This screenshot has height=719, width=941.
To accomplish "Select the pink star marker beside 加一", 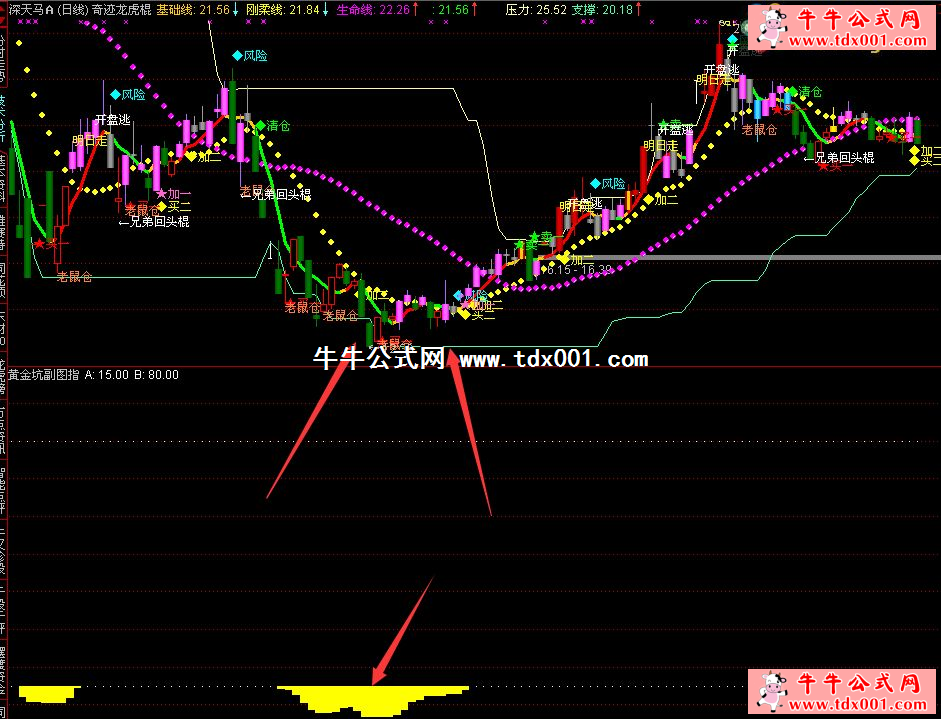I will [x=162, y=194].
